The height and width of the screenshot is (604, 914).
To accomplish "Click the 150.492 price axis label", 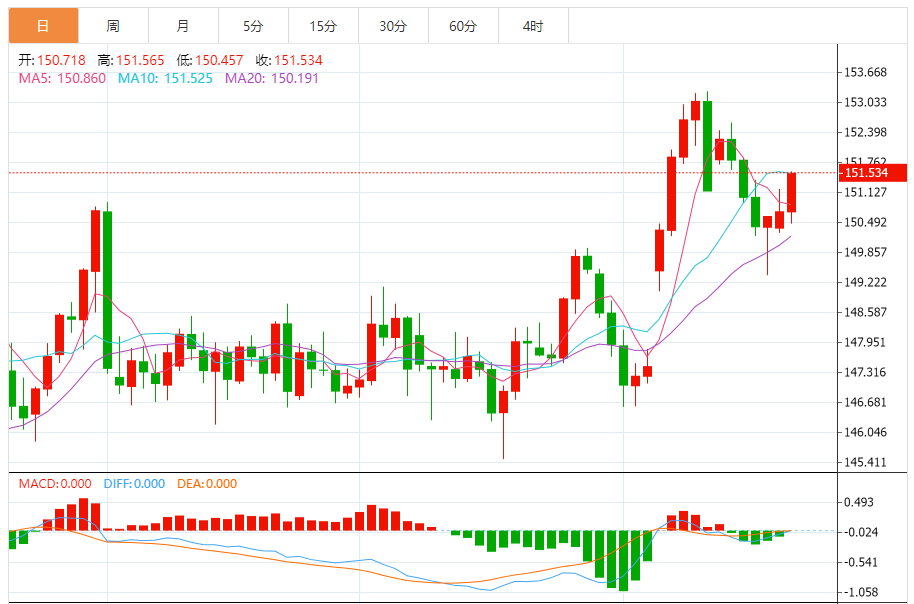I will (866, 222).
